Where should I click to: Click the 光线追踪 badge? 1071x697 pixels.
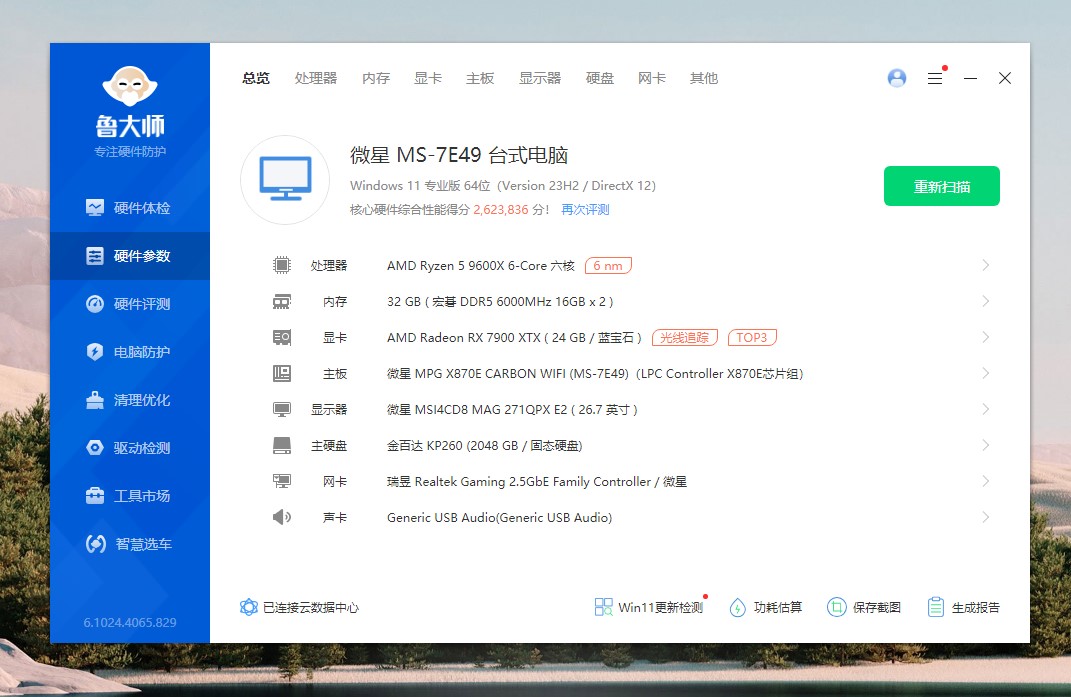[684, 338]
